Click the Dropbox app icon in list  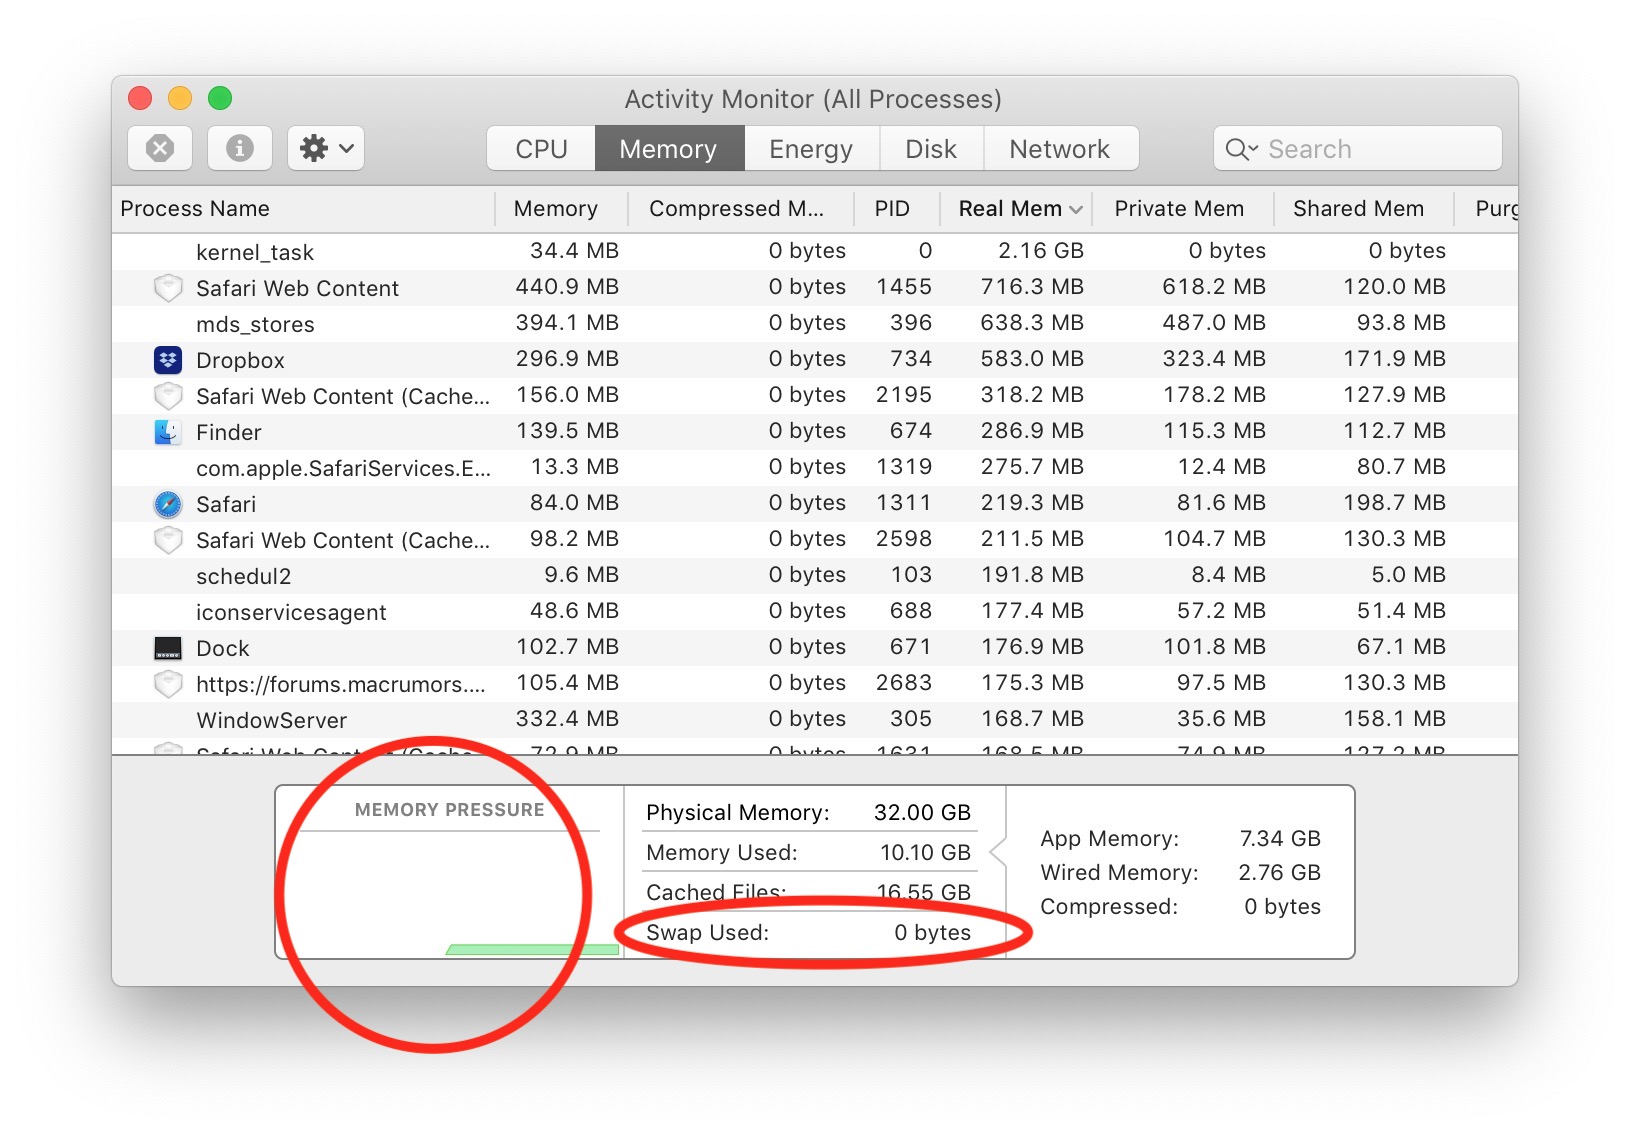167,360
